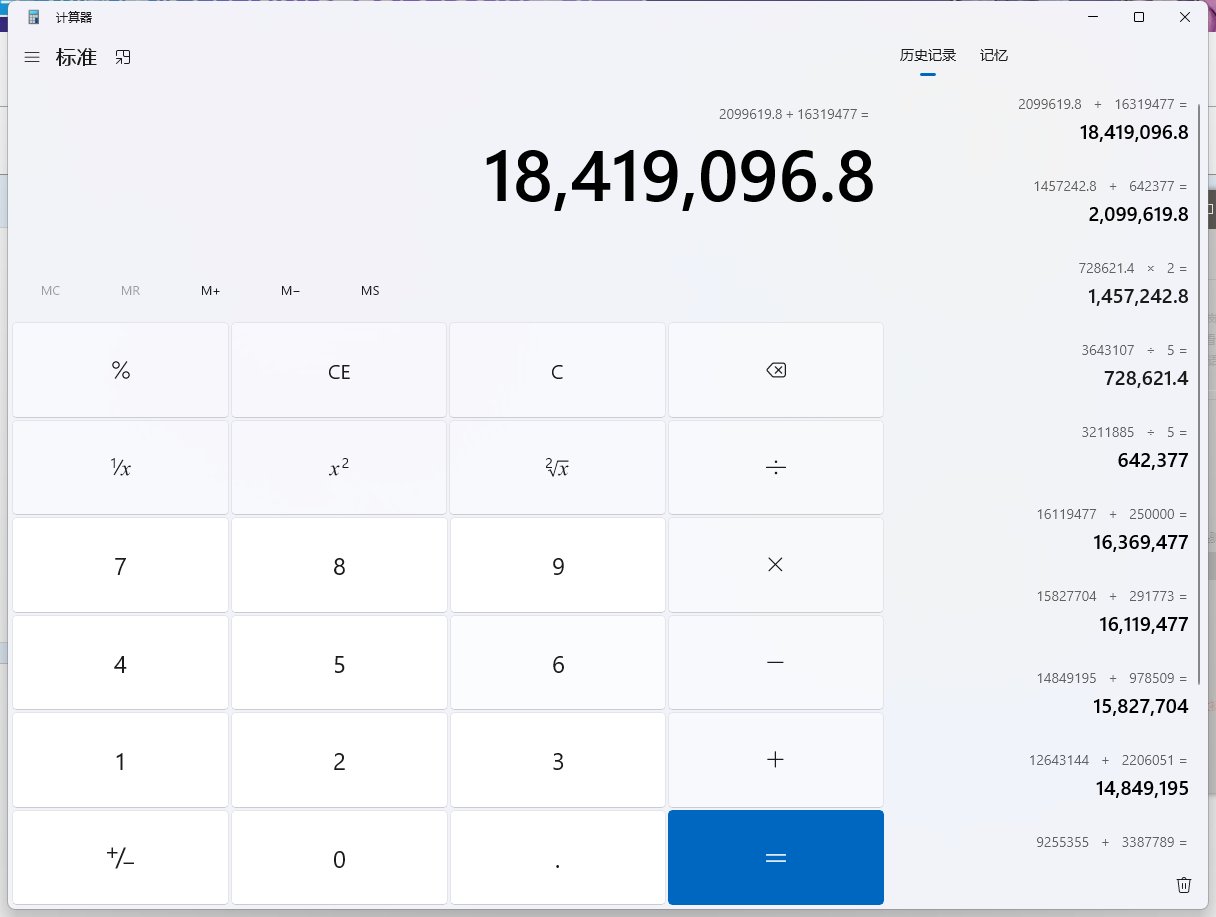Image resolution: width=1216 pixels, height=917 pixels.
Task: Clear history with the trash icon
Action: click(x=1183, y=884)
